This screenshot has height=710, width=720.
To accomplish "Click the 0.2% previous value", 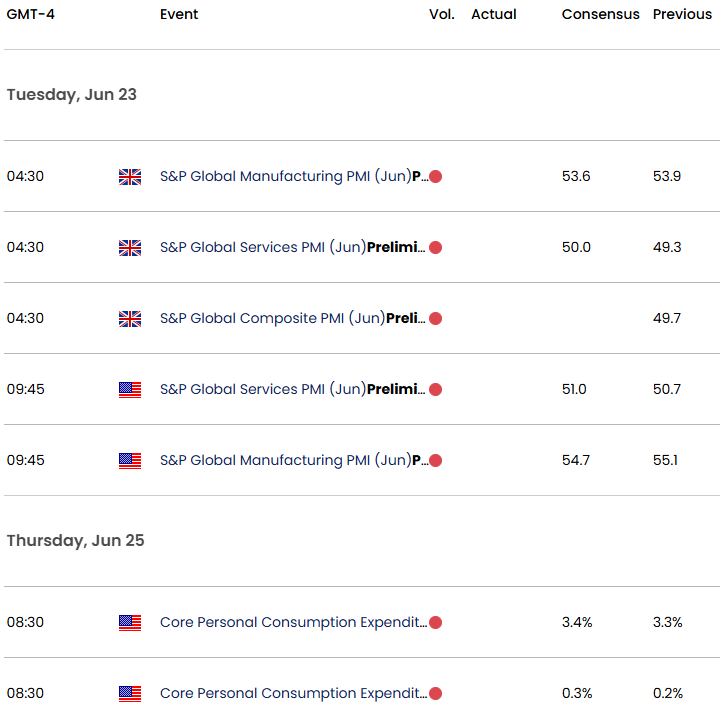I will pos(668,693).
